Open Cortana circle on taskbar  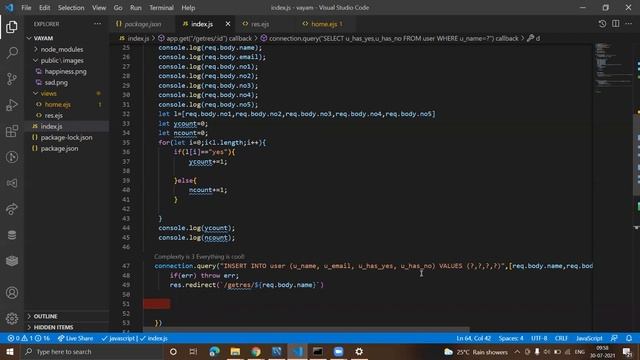(x=173, y=352)
